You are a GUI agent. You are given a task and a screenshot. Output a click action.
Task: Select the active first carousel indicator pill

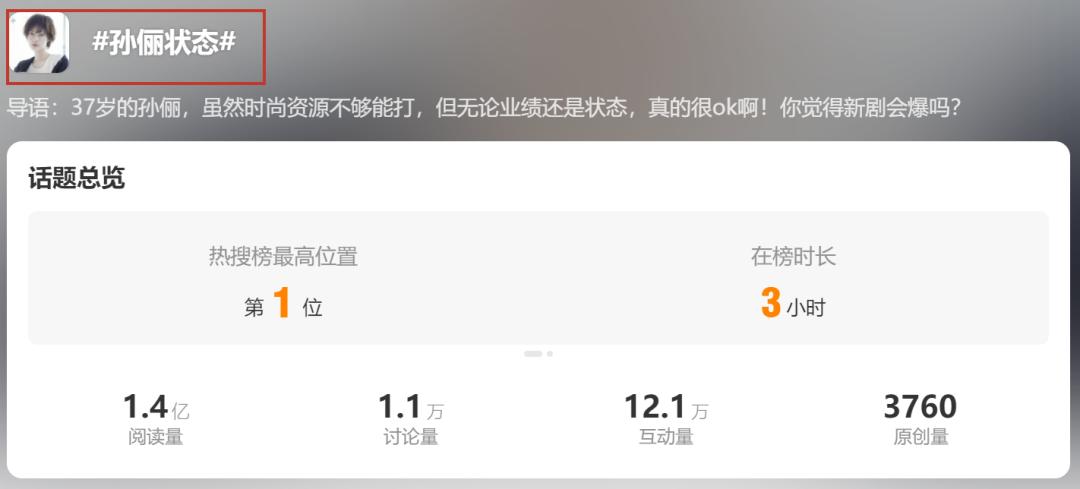[533, 353]
